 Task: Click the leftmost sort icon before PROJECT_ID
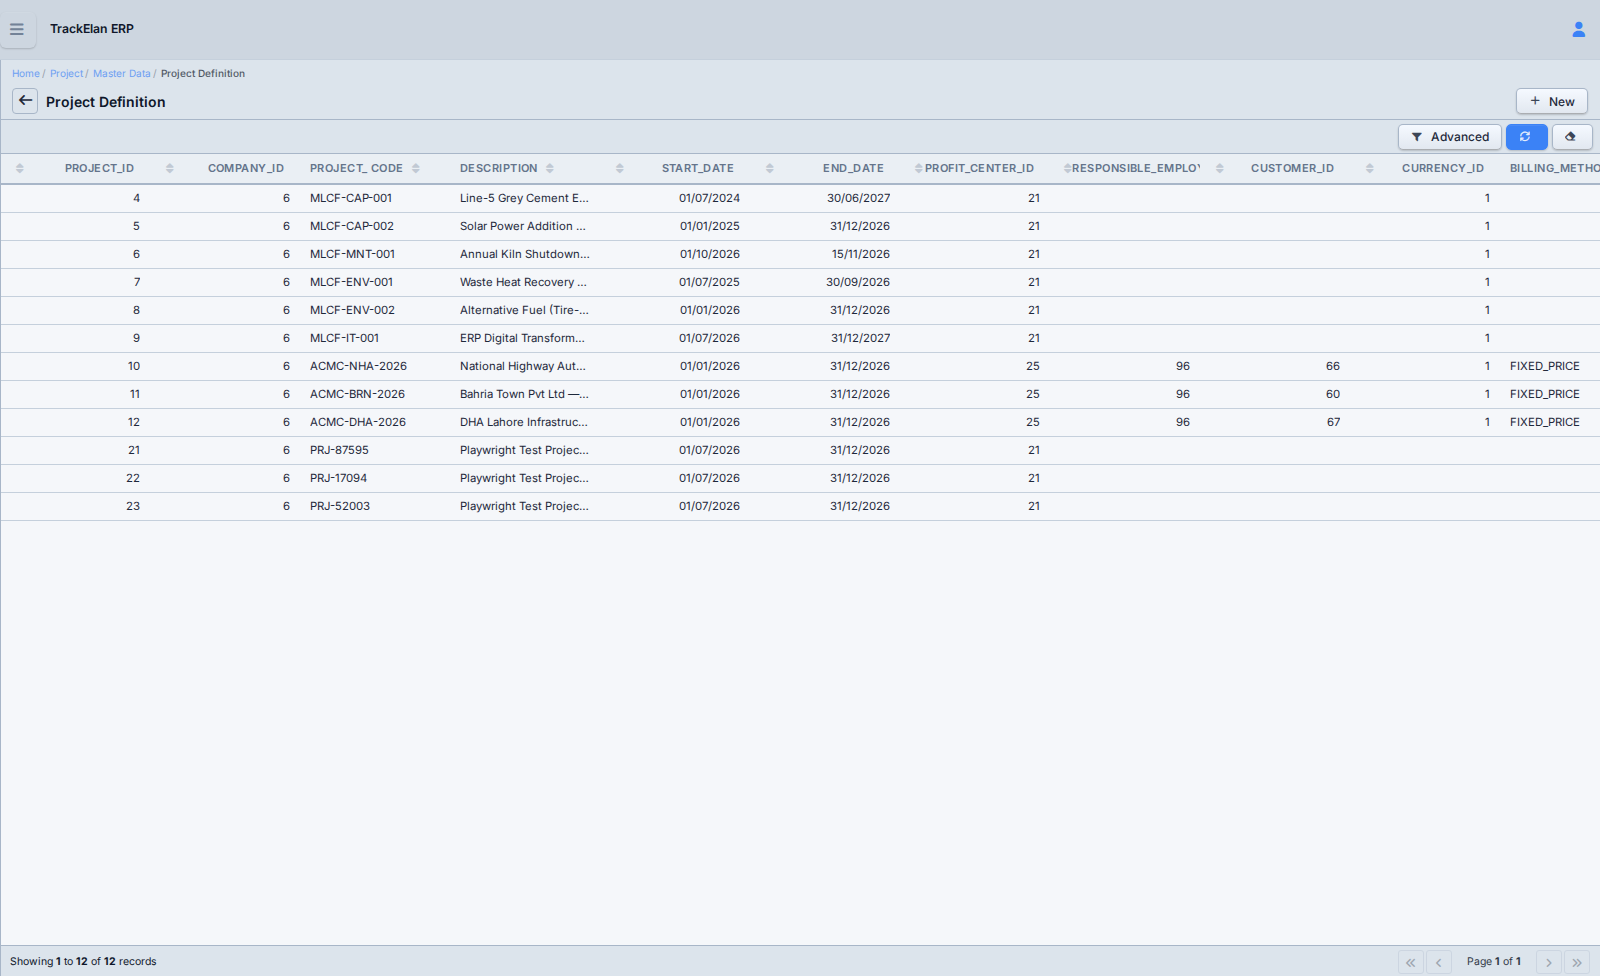tap(20, 168)
